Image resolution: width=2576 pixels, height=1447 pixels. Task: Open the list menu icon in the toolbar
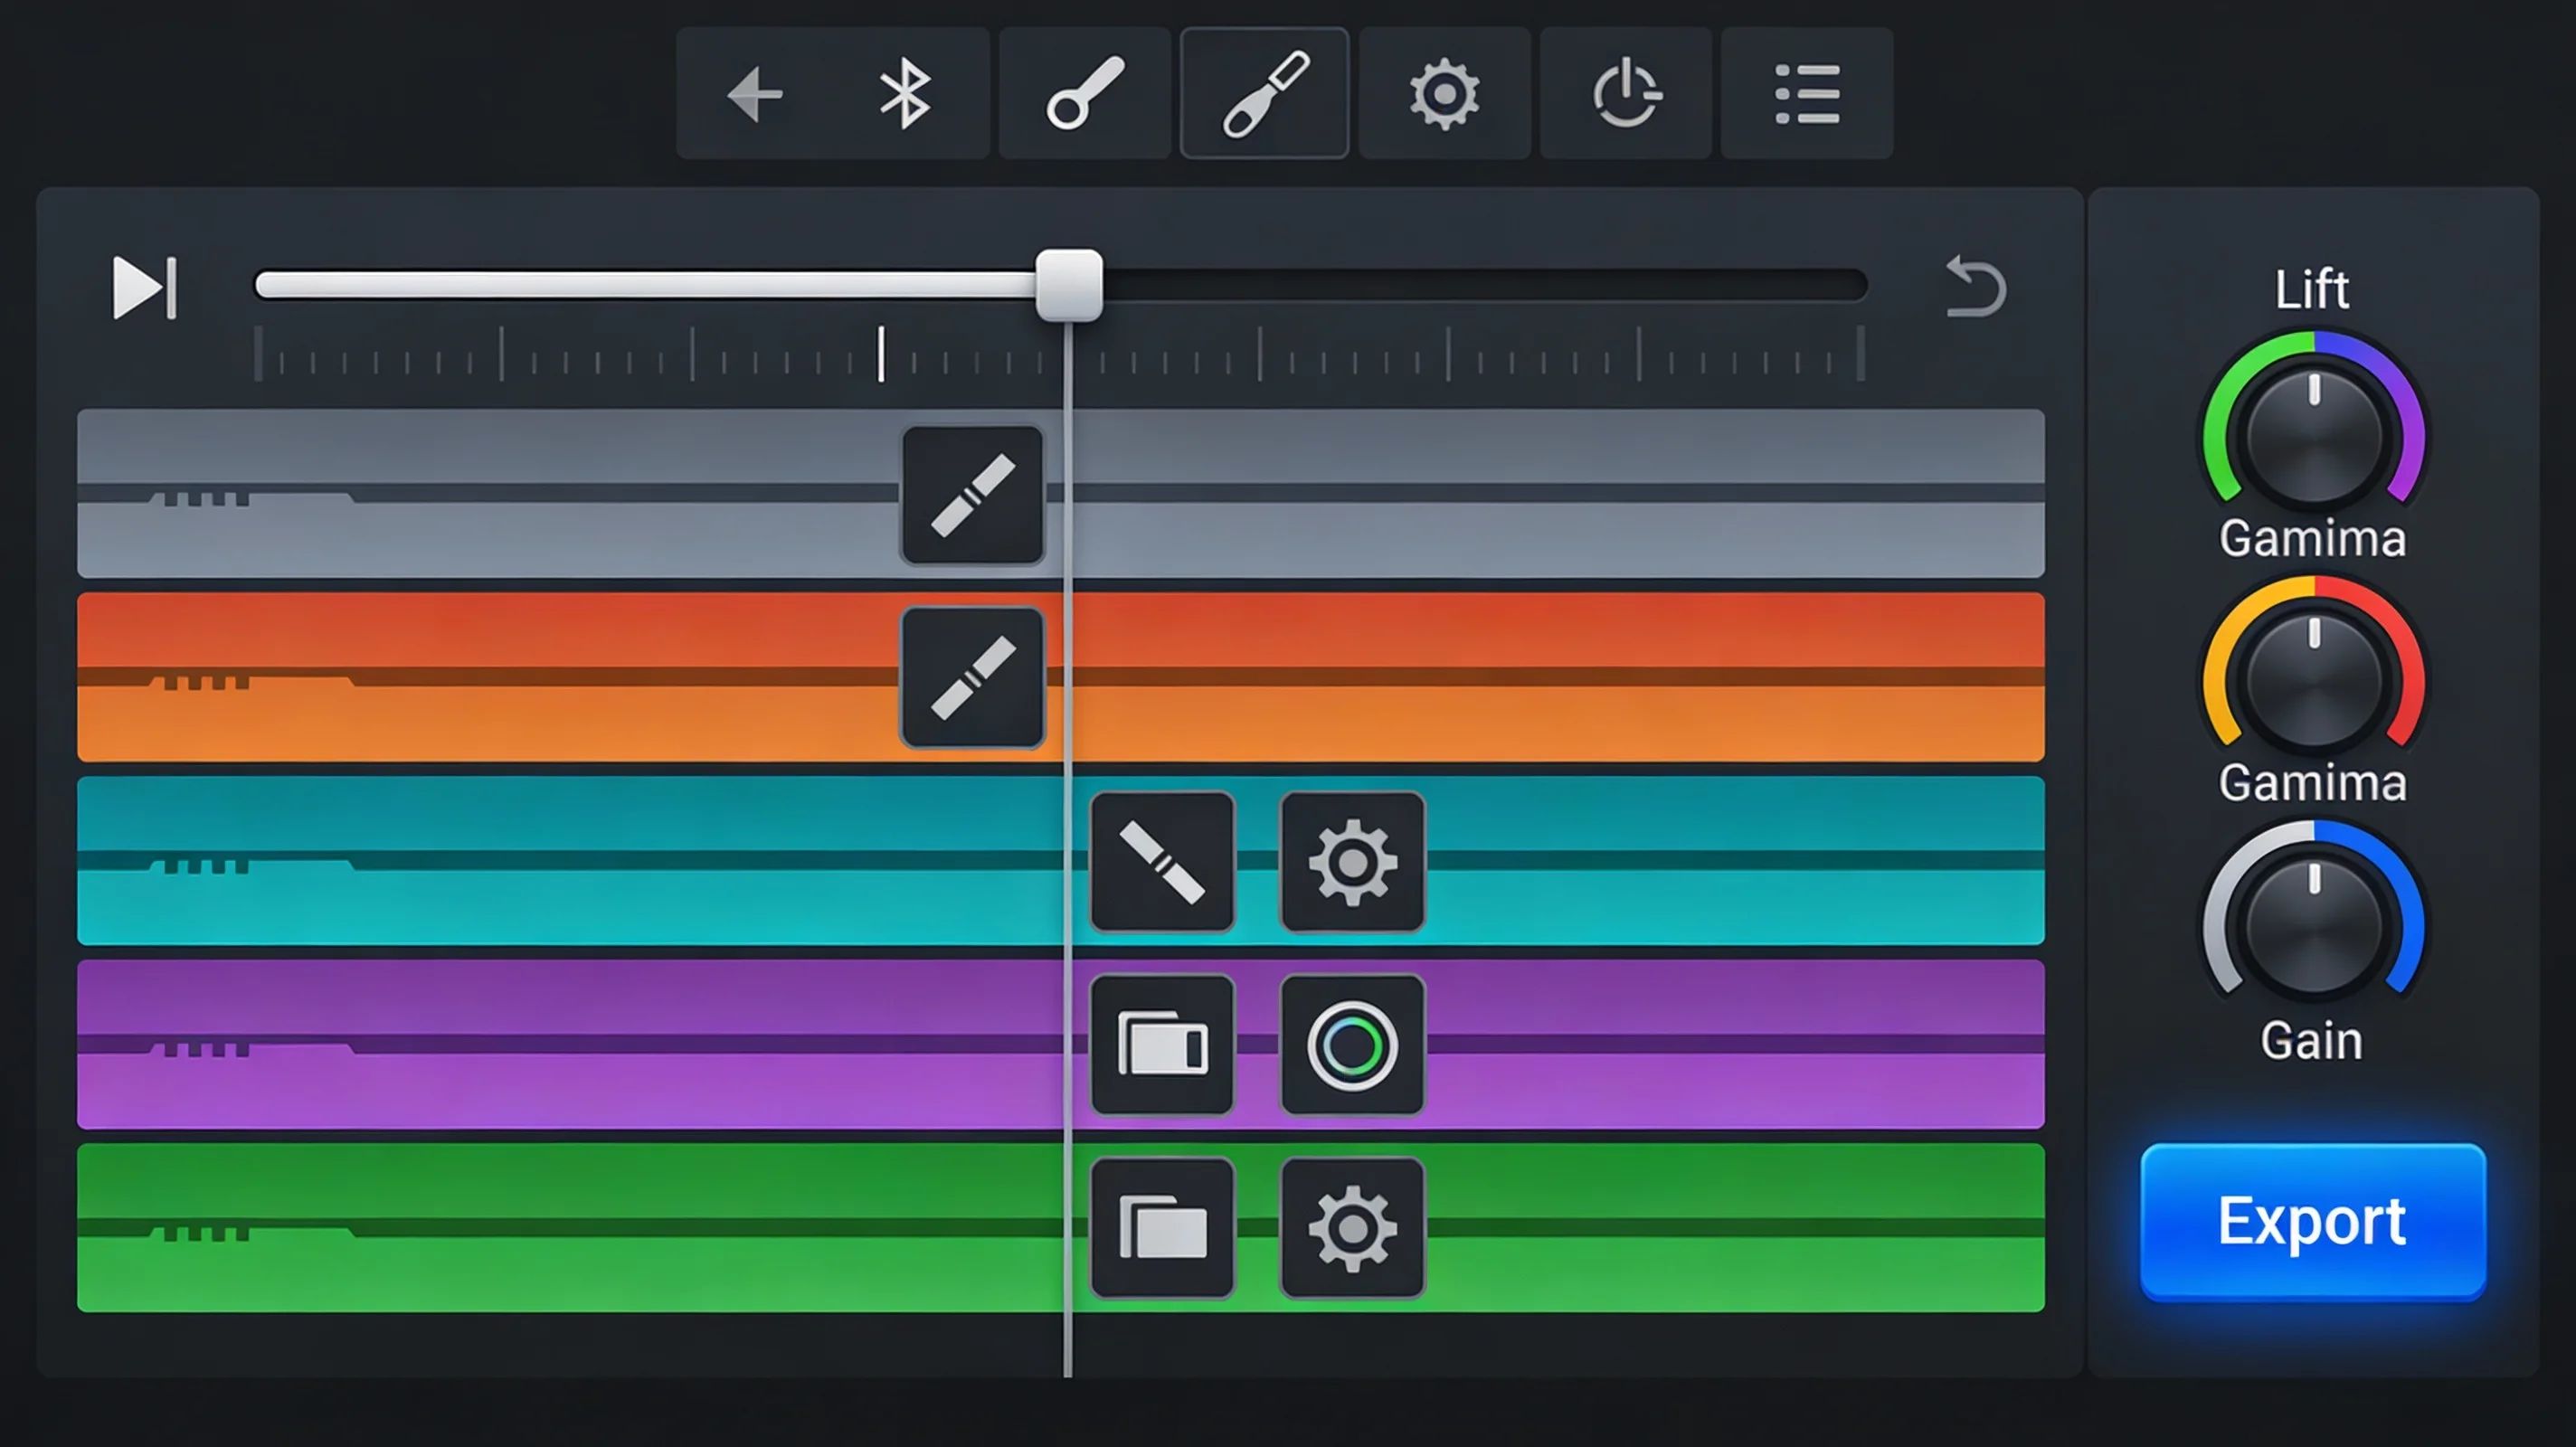click(x=1807, y=94)
